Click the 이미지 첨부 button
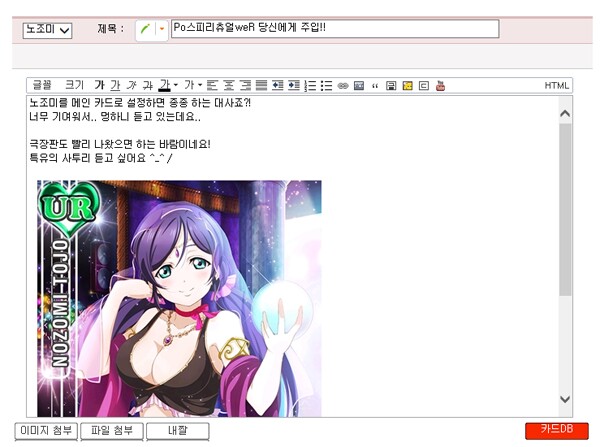600x447 pixels. pyautogui.click(x=46, y=431)
